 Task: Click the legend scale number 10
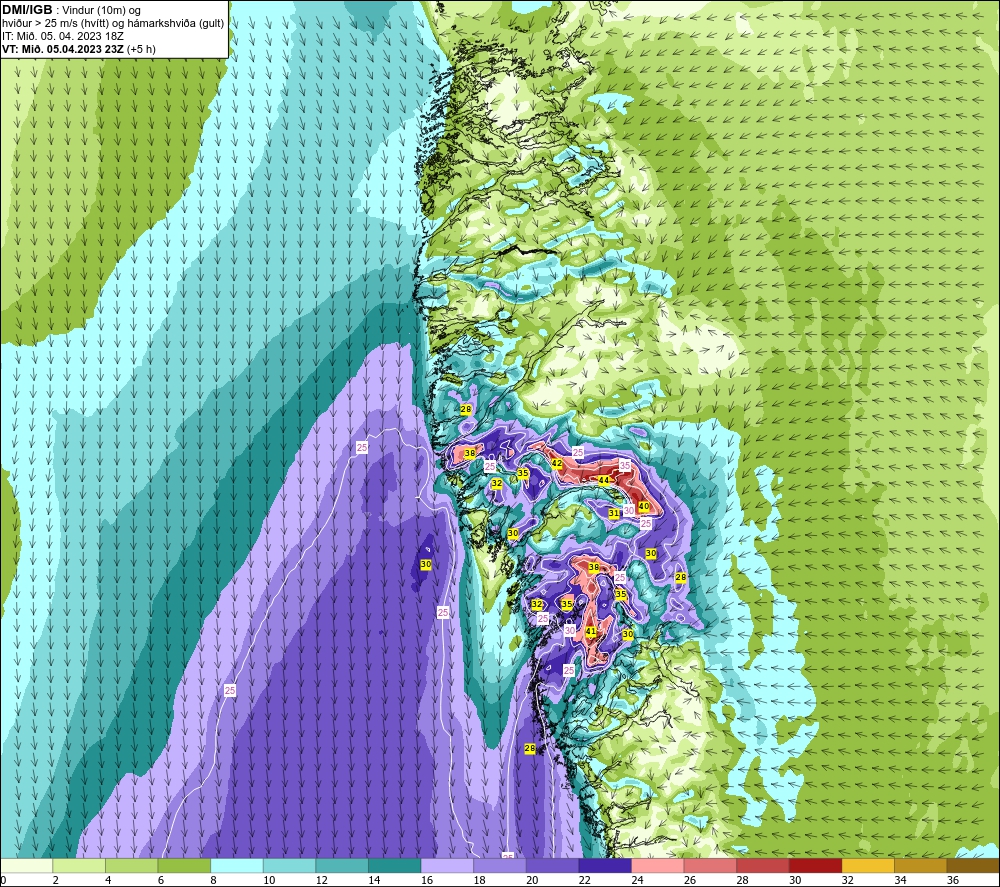tap(269, 881)
